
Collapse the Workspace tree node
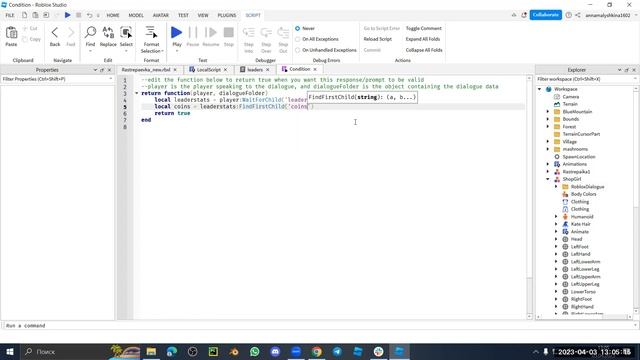pyautogui.click(x=540, y=89)
